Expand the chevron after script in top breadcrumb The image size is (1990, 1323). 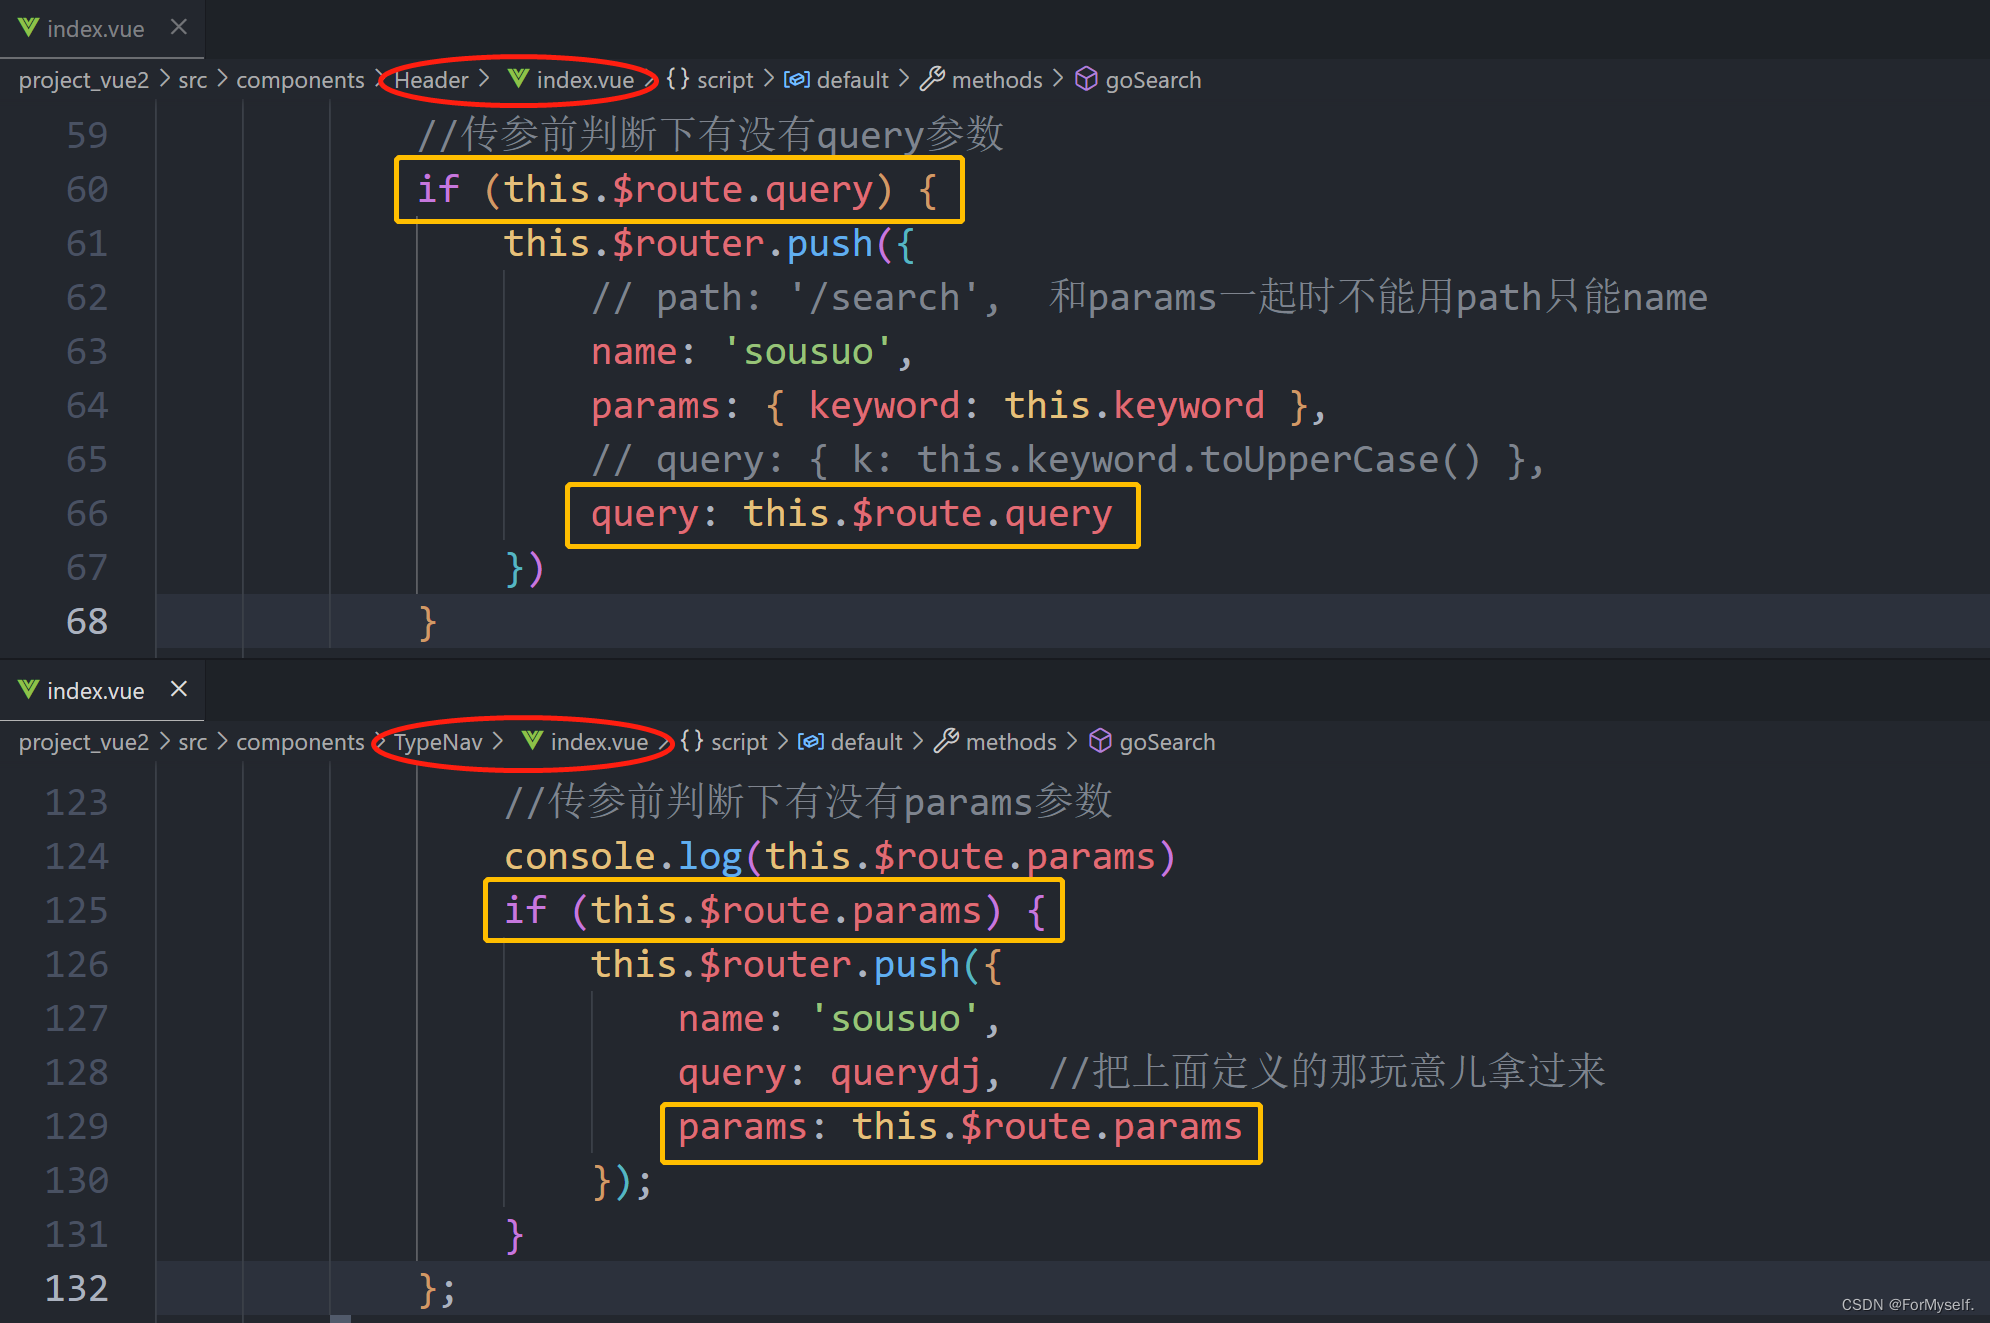[768, 79]
